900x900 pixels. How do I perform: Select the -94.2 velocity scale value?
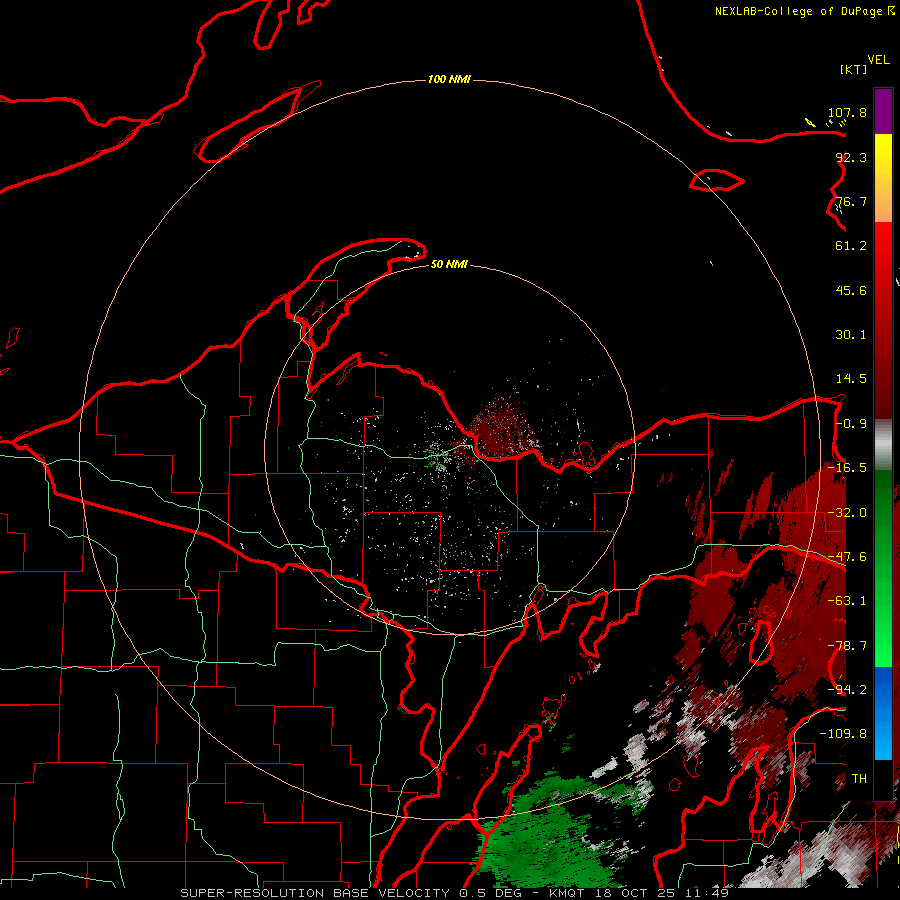coord(847,690)
